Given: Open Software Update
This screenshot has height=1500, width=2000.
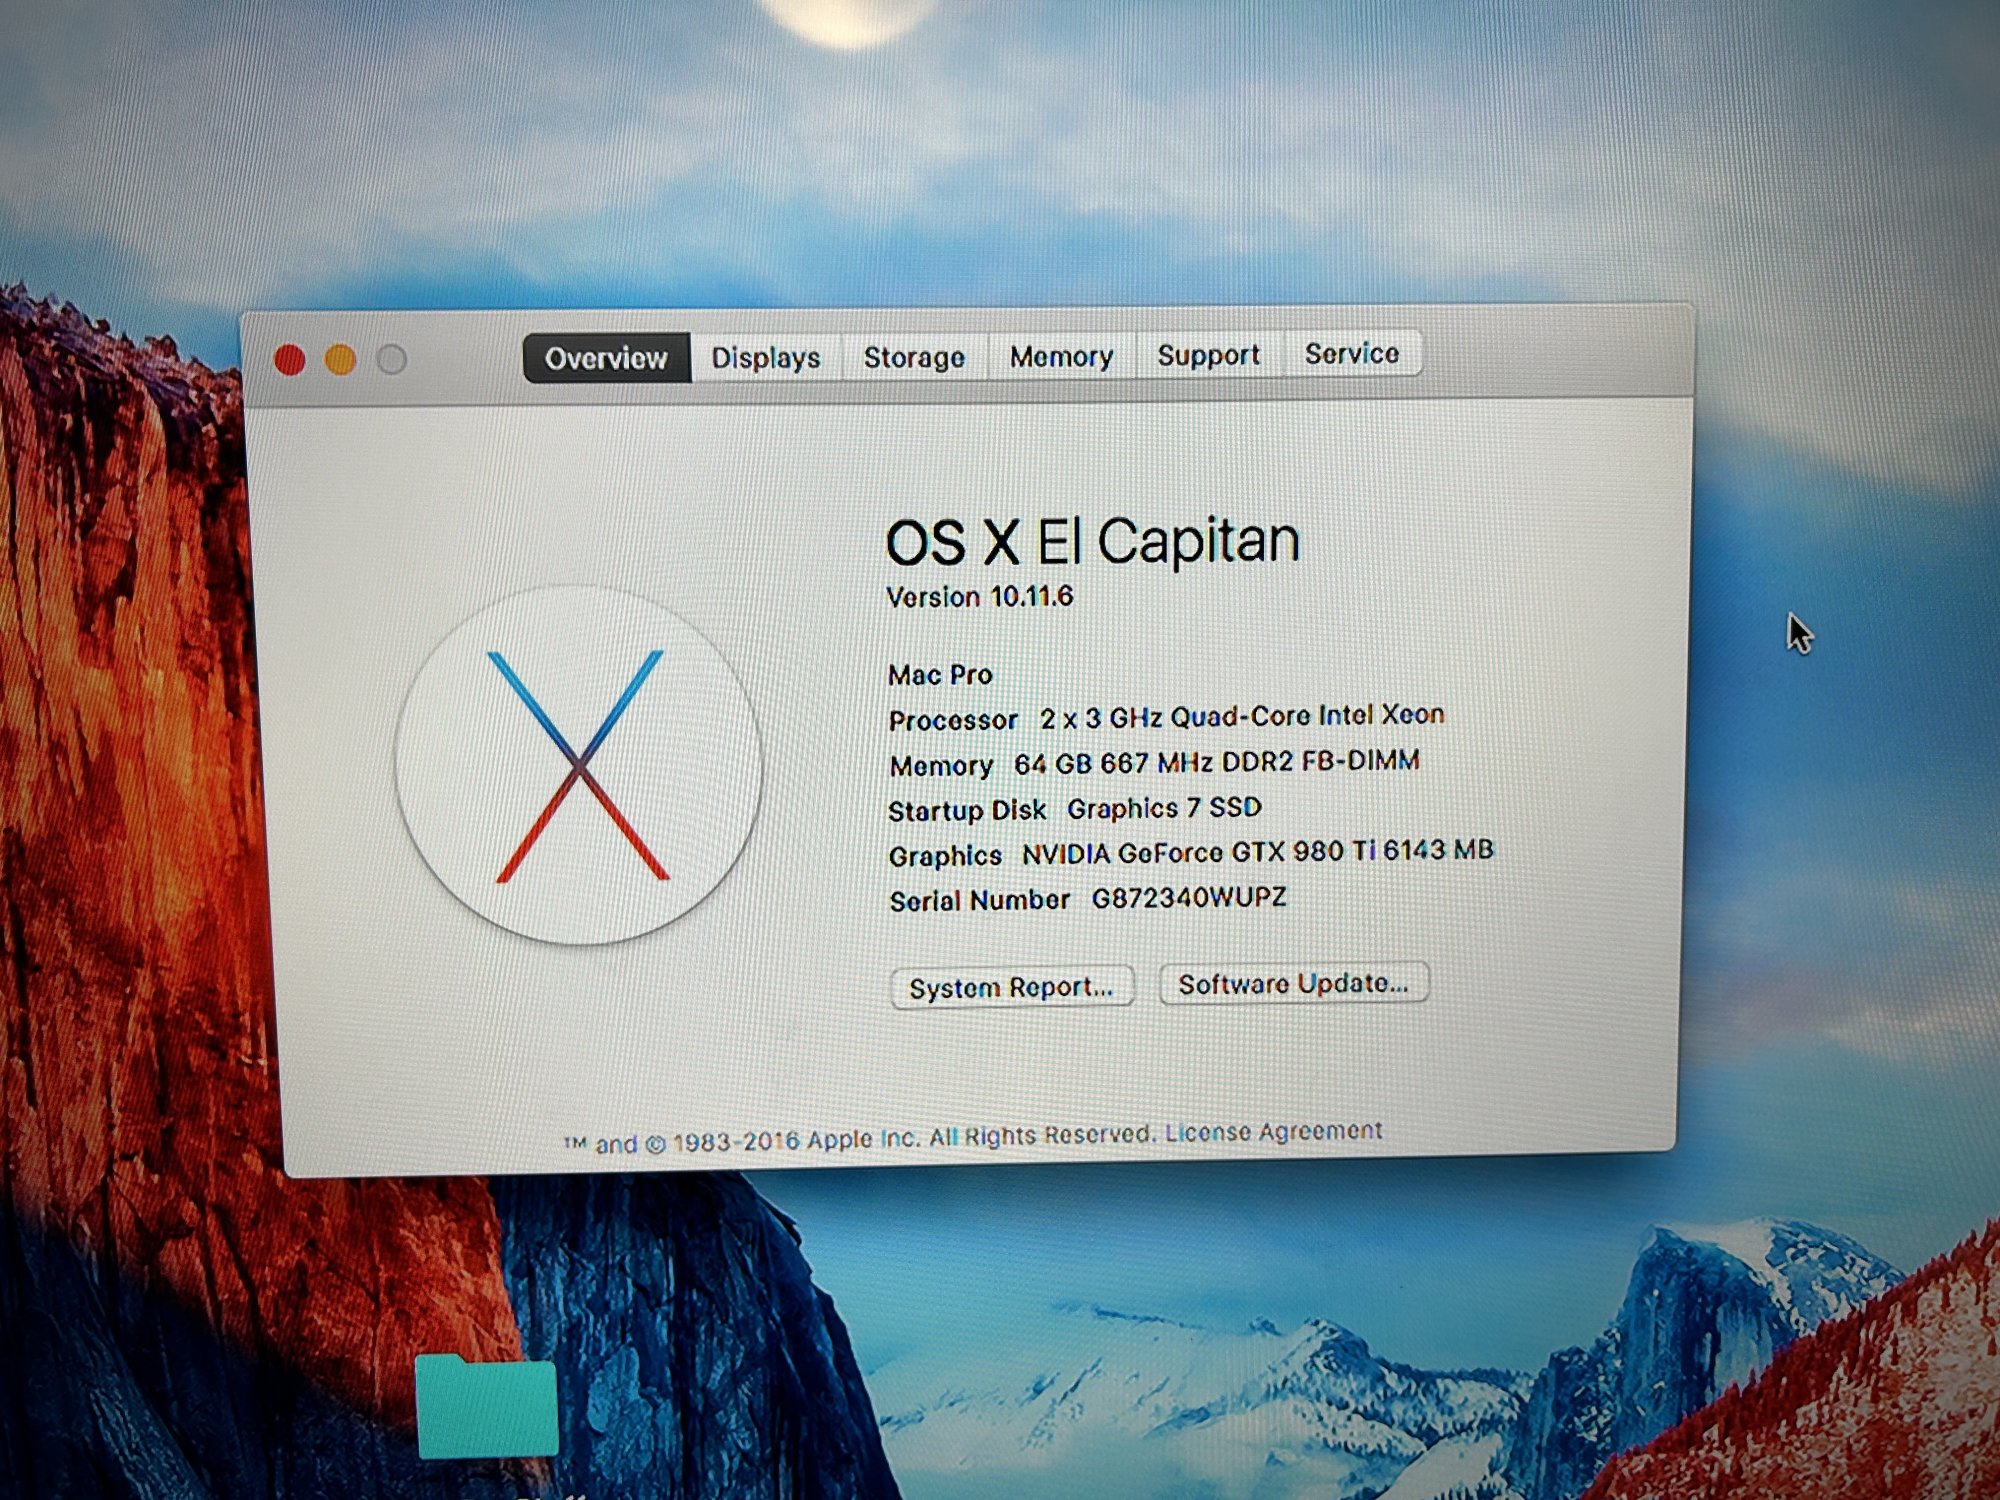Looking at the screenshot, I should (1293, 984).
